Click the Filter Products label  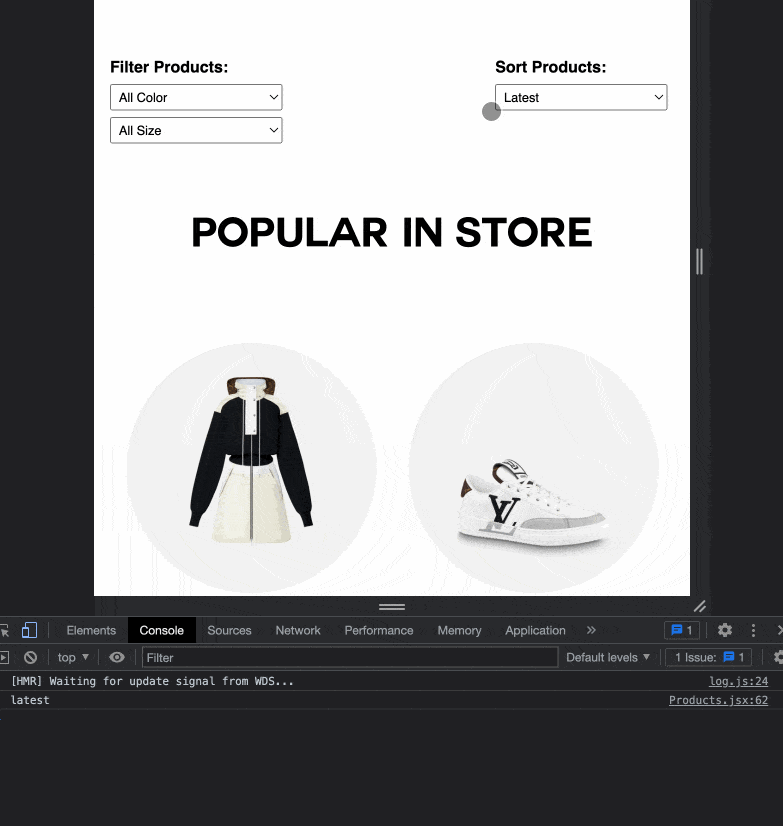[x=169, y=67]
